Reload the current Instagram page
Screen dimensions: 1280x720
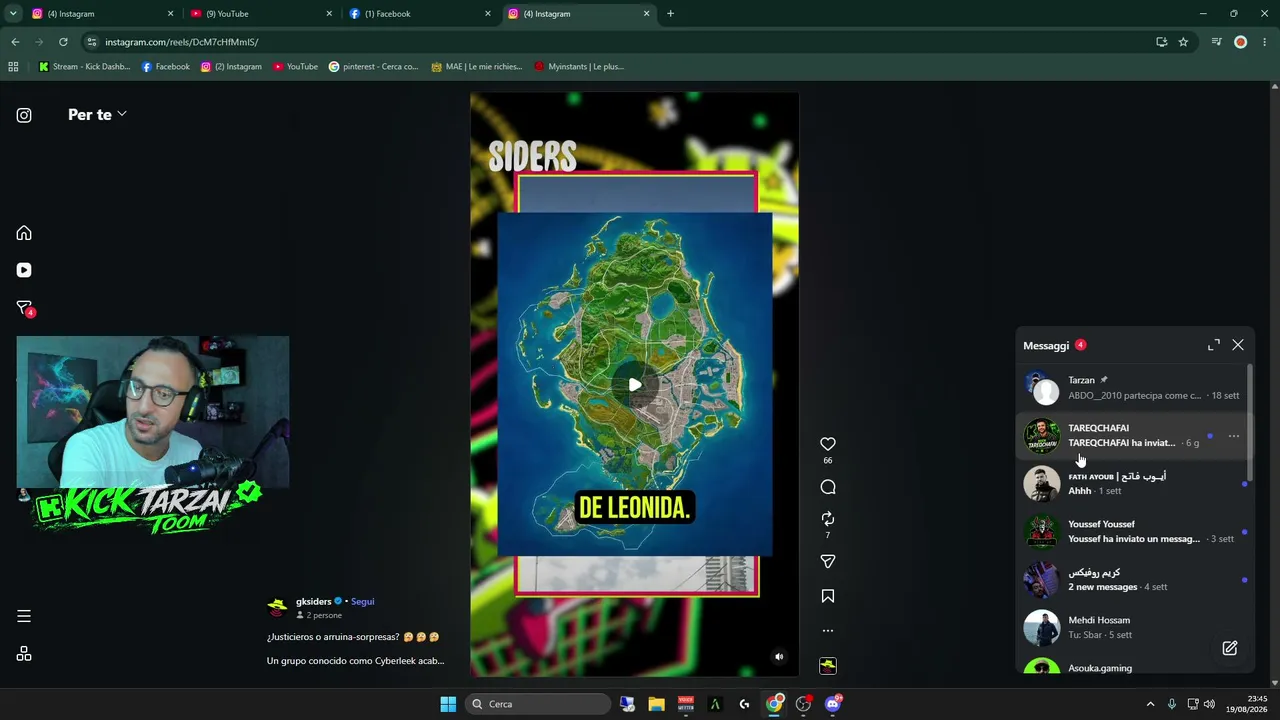pyautogui.click(x=63, y=42)
